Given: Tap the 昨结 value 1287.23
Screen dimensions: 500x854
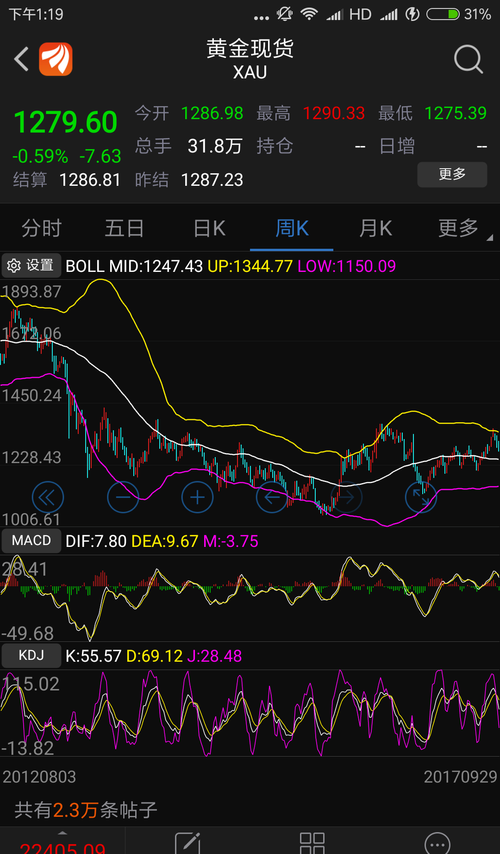Looking at the screenshot, I should point(212,180).
